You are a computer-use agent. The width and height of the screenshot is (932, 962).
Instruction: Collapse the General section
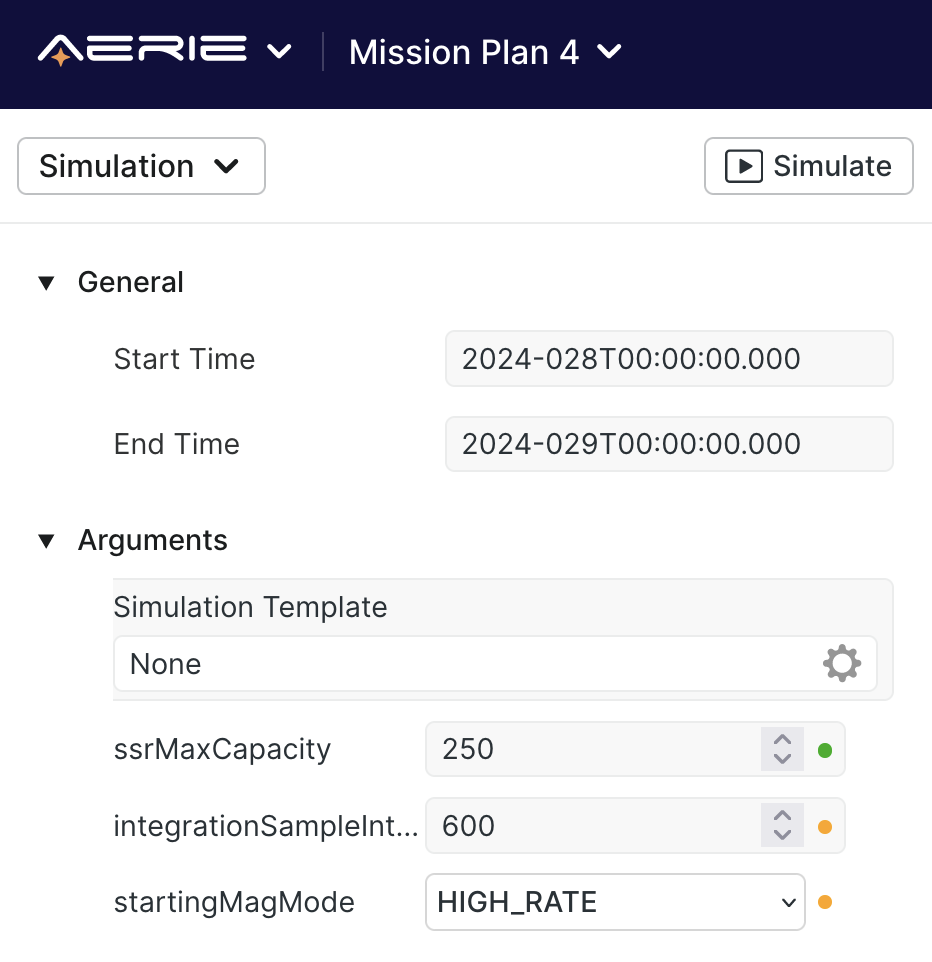pos(46,283)
